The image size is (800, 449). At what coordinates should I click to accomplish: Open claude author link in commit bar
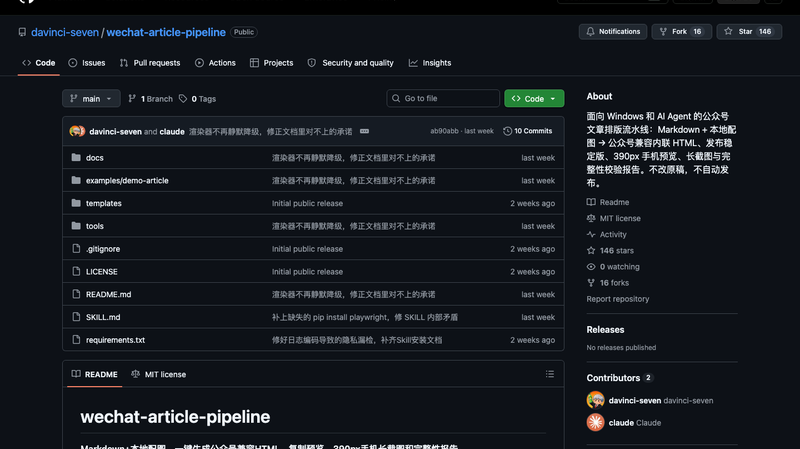[x=172, y=132]
